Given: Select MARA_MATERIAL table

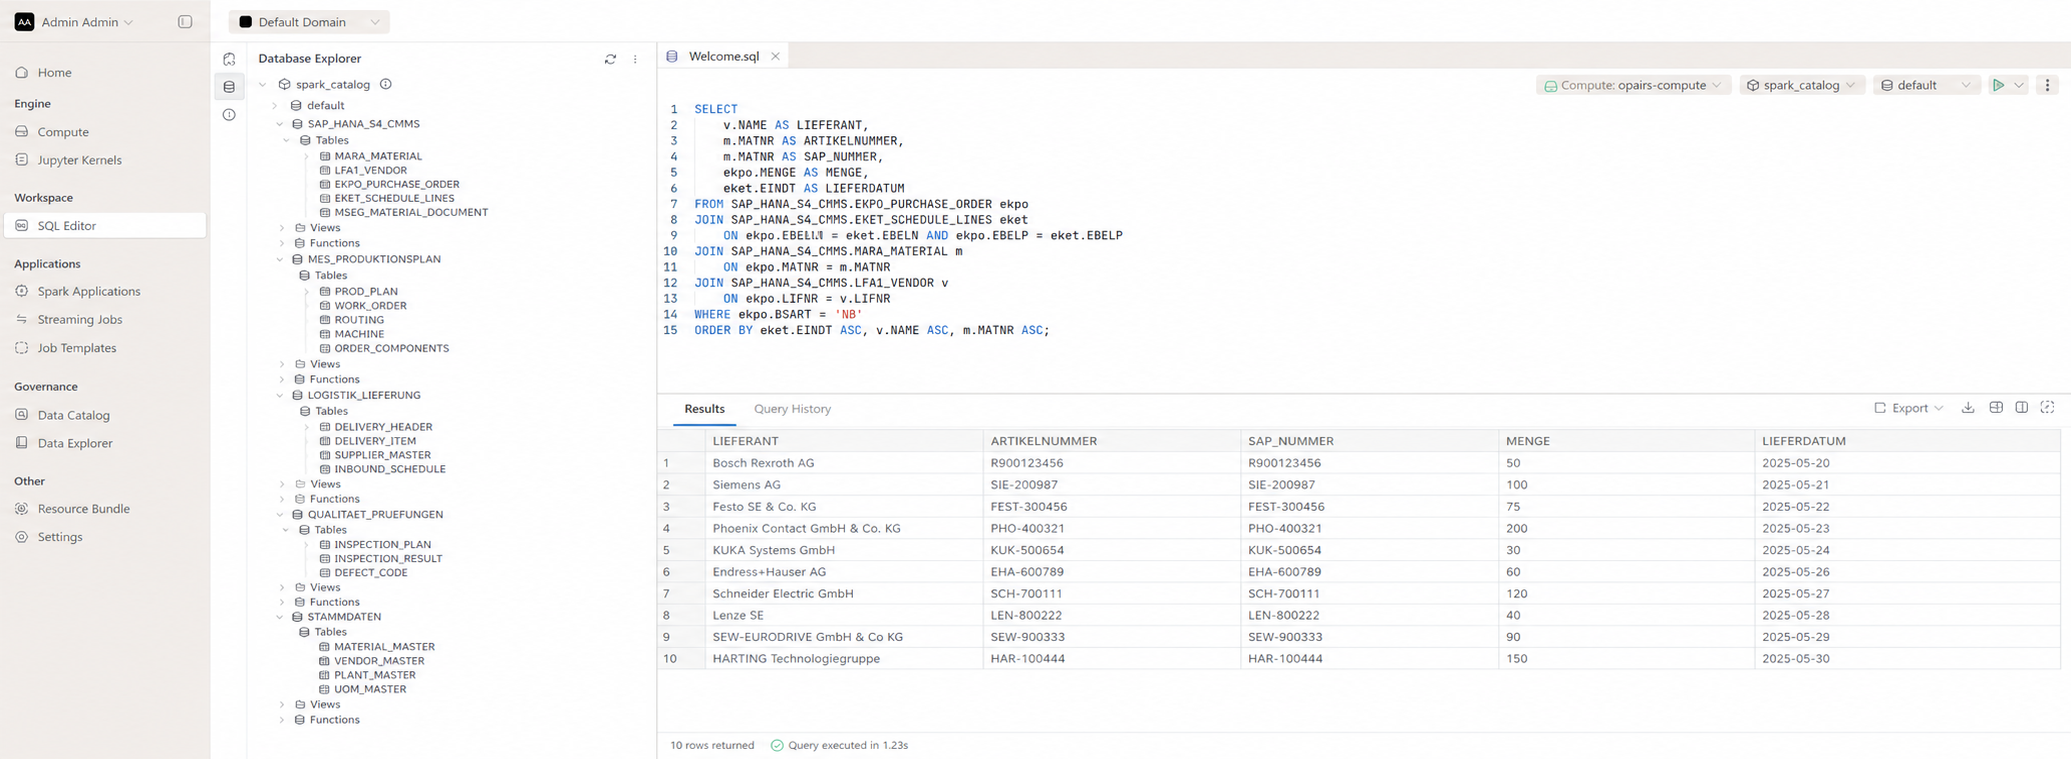Looking at the screenshot, I should [377, 156].
